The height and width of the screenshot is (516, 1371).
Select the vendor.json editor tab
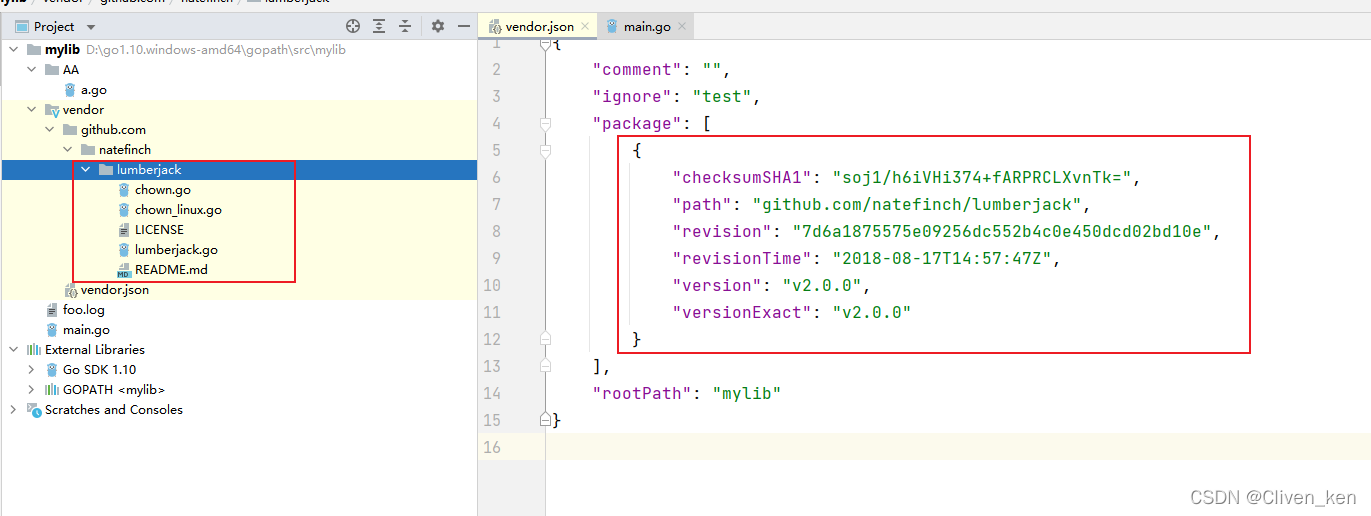(x=539, y=26)
